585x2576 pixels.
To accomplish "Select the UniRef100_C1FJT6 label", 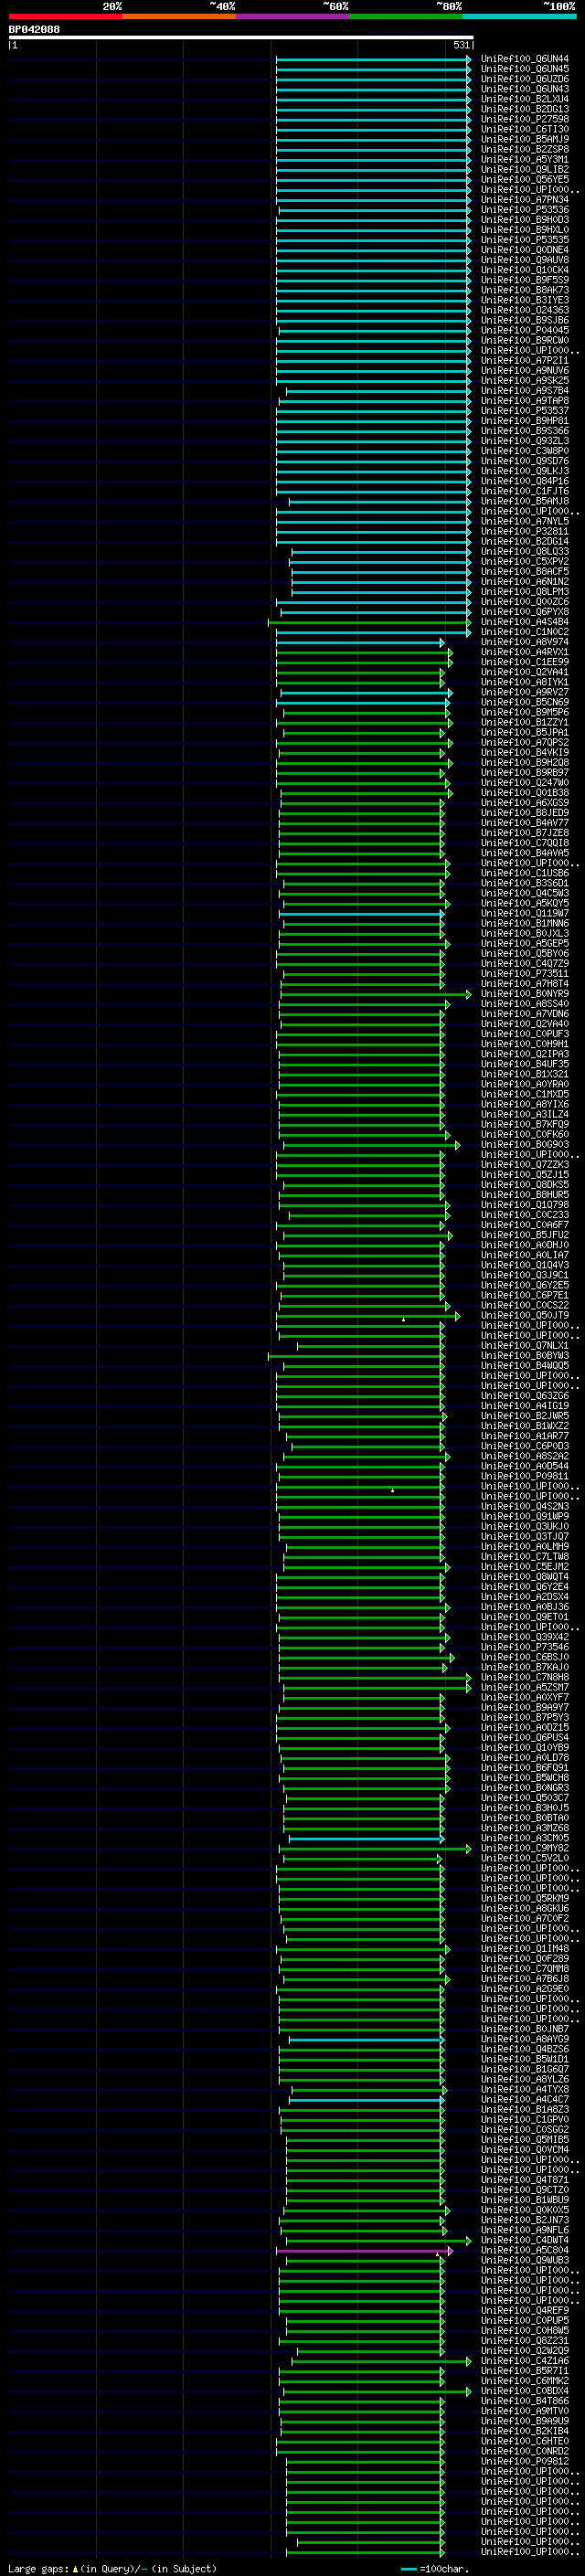I will coord(525,491).
